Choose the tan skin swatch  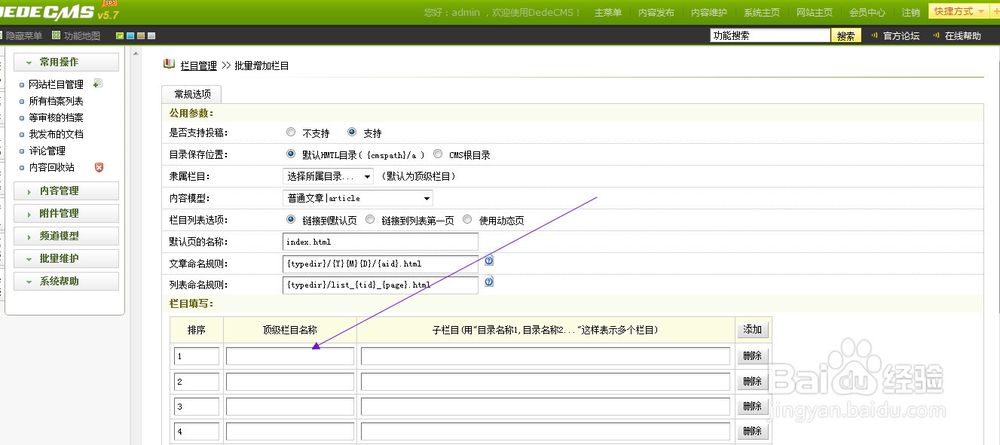click(141, 36)
